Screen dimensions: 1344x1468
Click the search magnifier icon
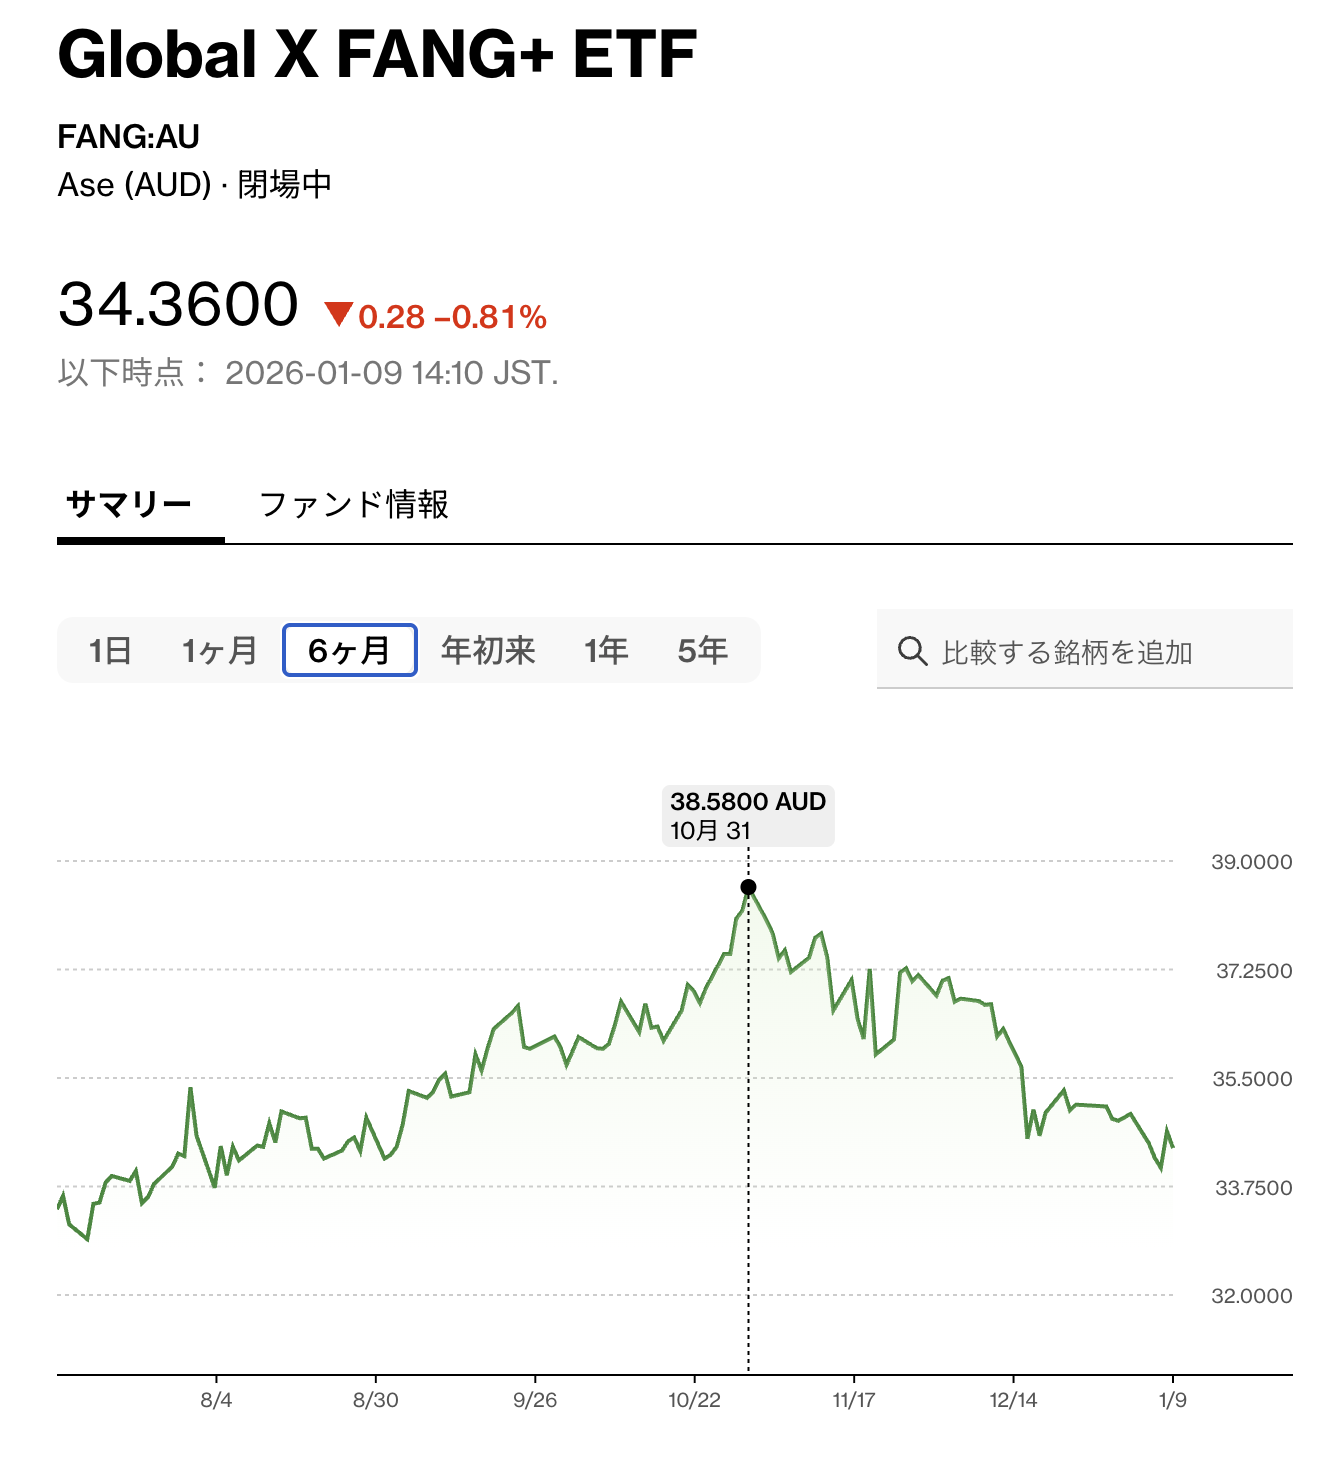coord(912,651)
